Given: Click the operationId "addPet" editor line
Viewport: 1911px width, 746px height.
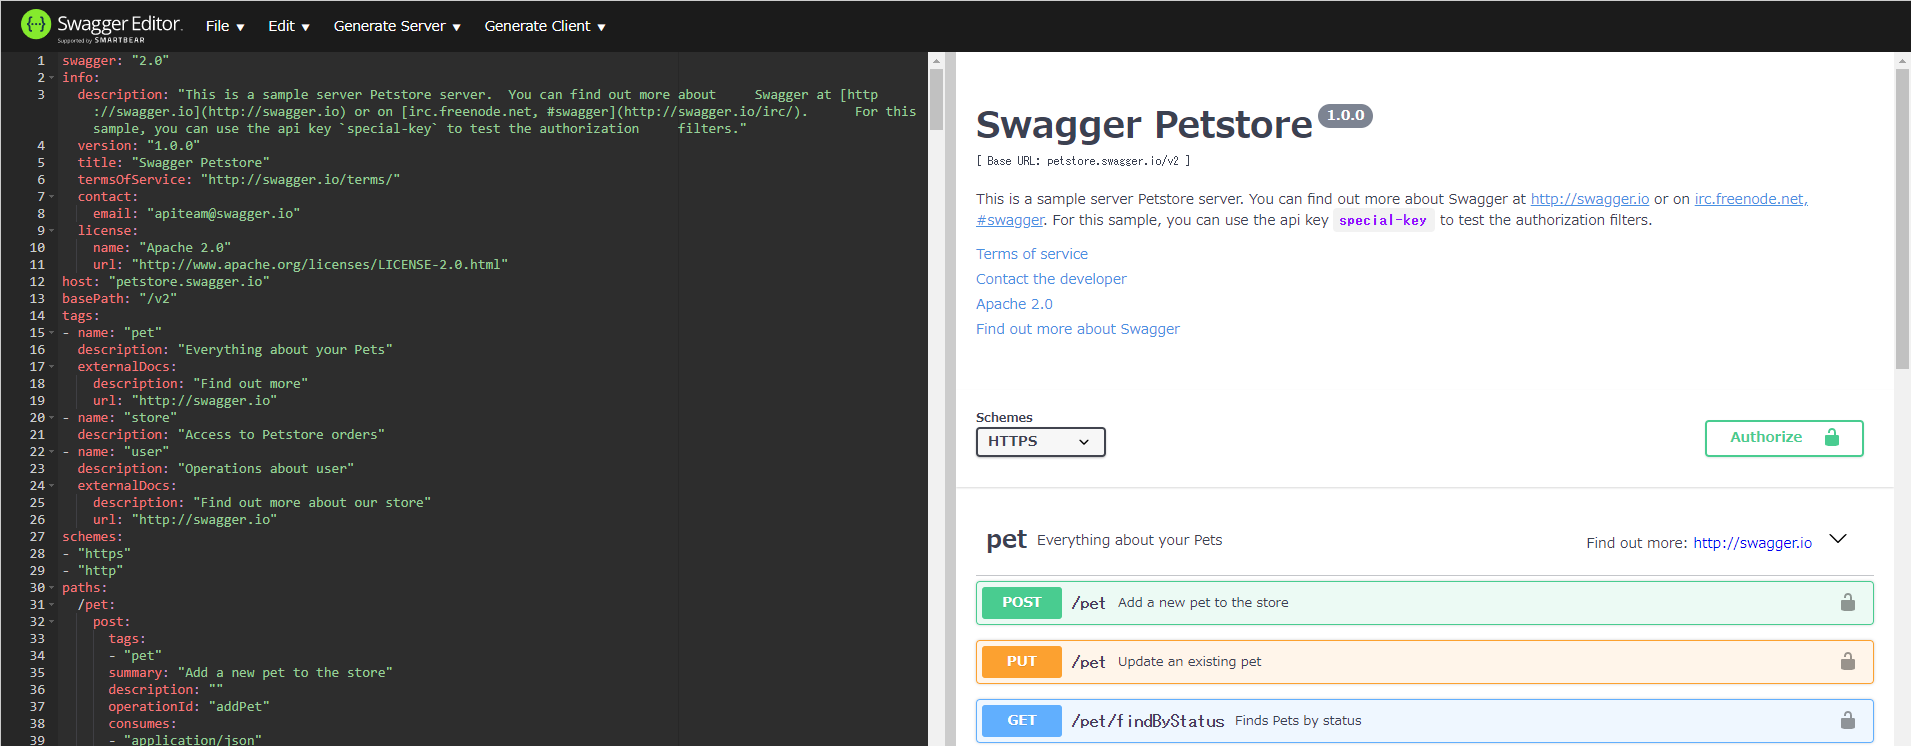Looking at the screenshot, I should [189, 706].
